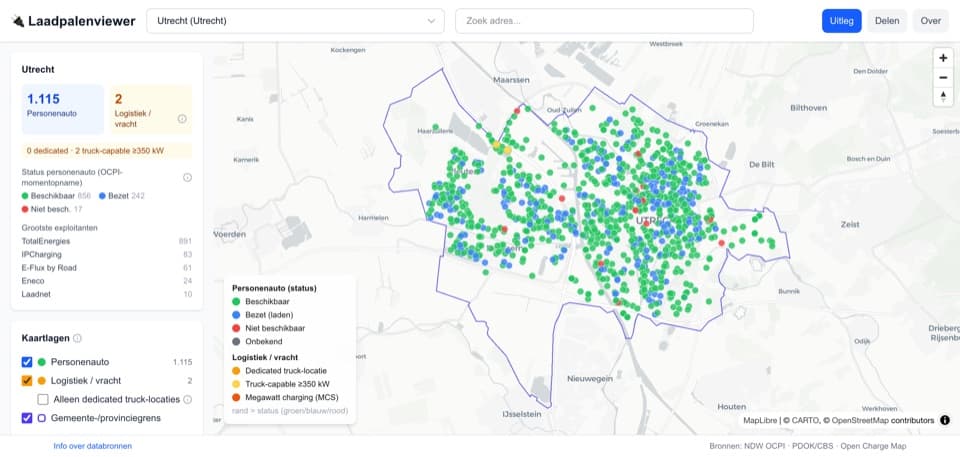This screenshot has width=960, height=457.
Task: Click the MapLibre attribution link
Action: 760,420
